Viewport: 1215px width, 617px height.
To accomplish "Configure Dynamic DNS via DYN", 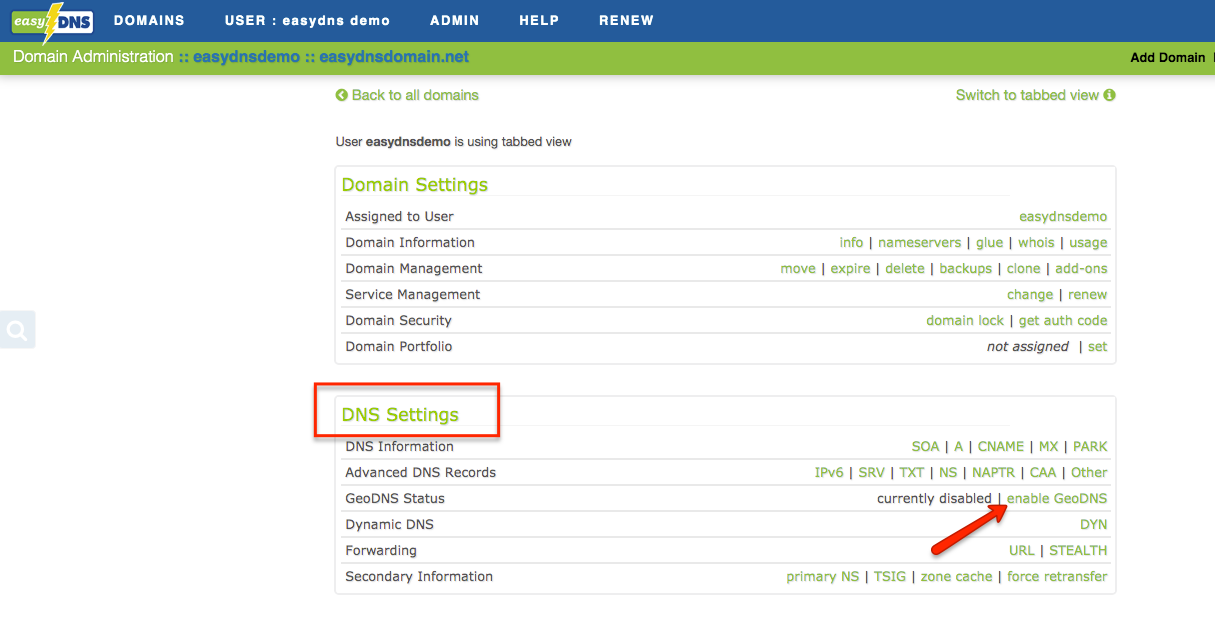I will (x=1094, y=524).
